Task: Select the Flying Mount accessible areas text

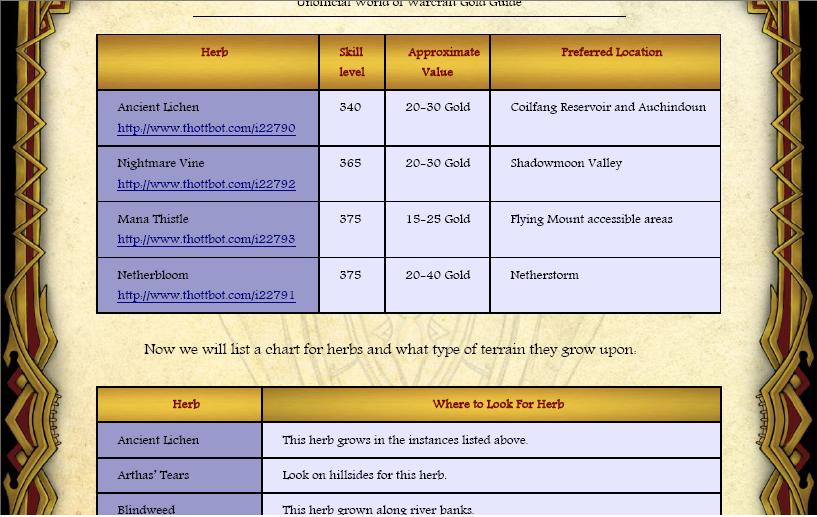Action: (x=591, y=220)
